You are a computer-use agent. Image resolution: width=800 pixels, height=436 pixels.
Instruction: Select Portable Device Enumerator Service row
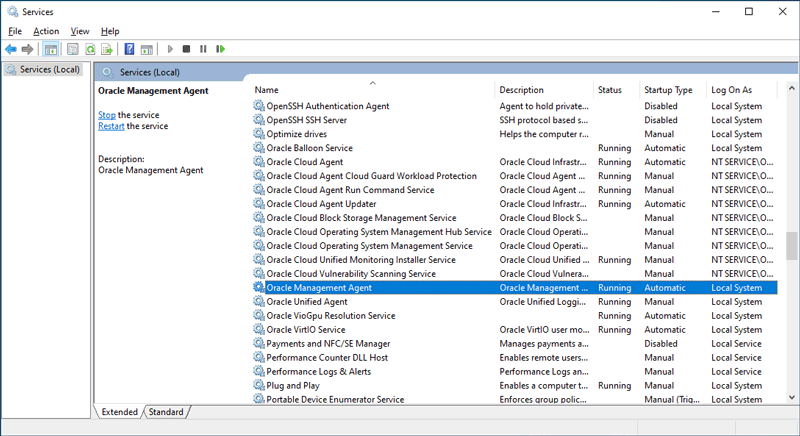point(515,399)
